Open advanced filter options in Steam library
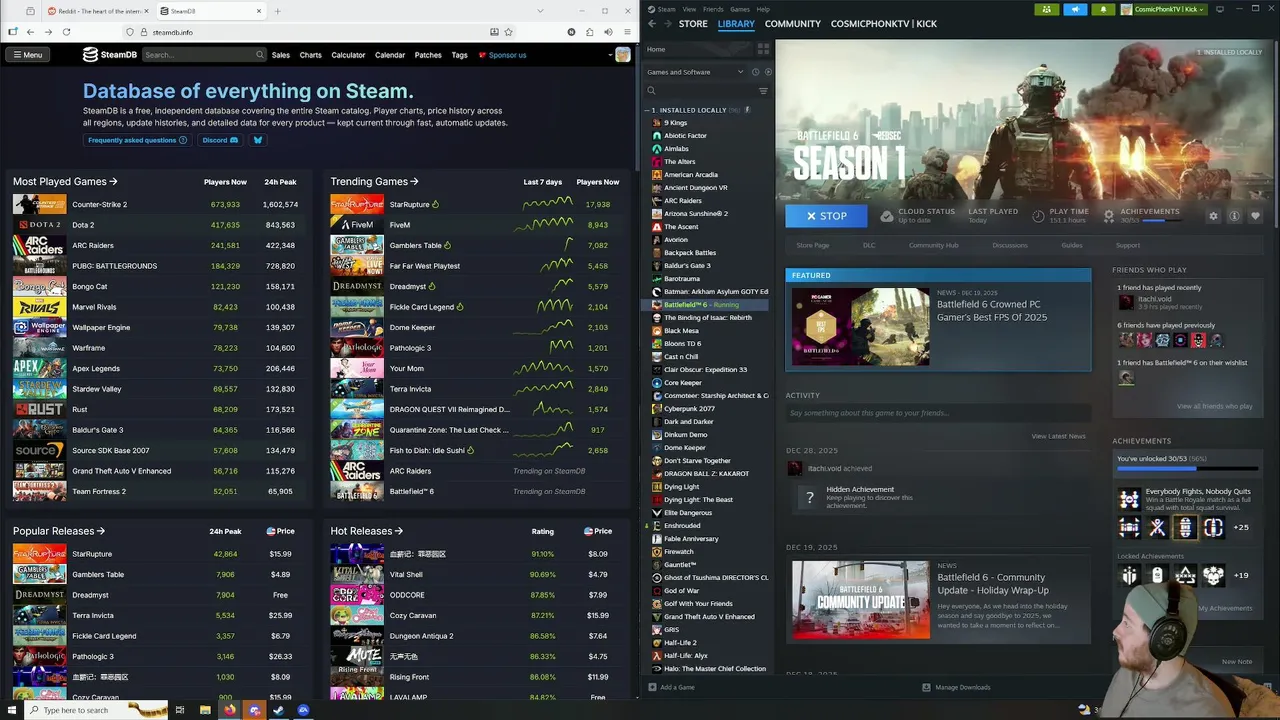The width and height of the screenshot is (1280, 720). click(x=763, y=91)
